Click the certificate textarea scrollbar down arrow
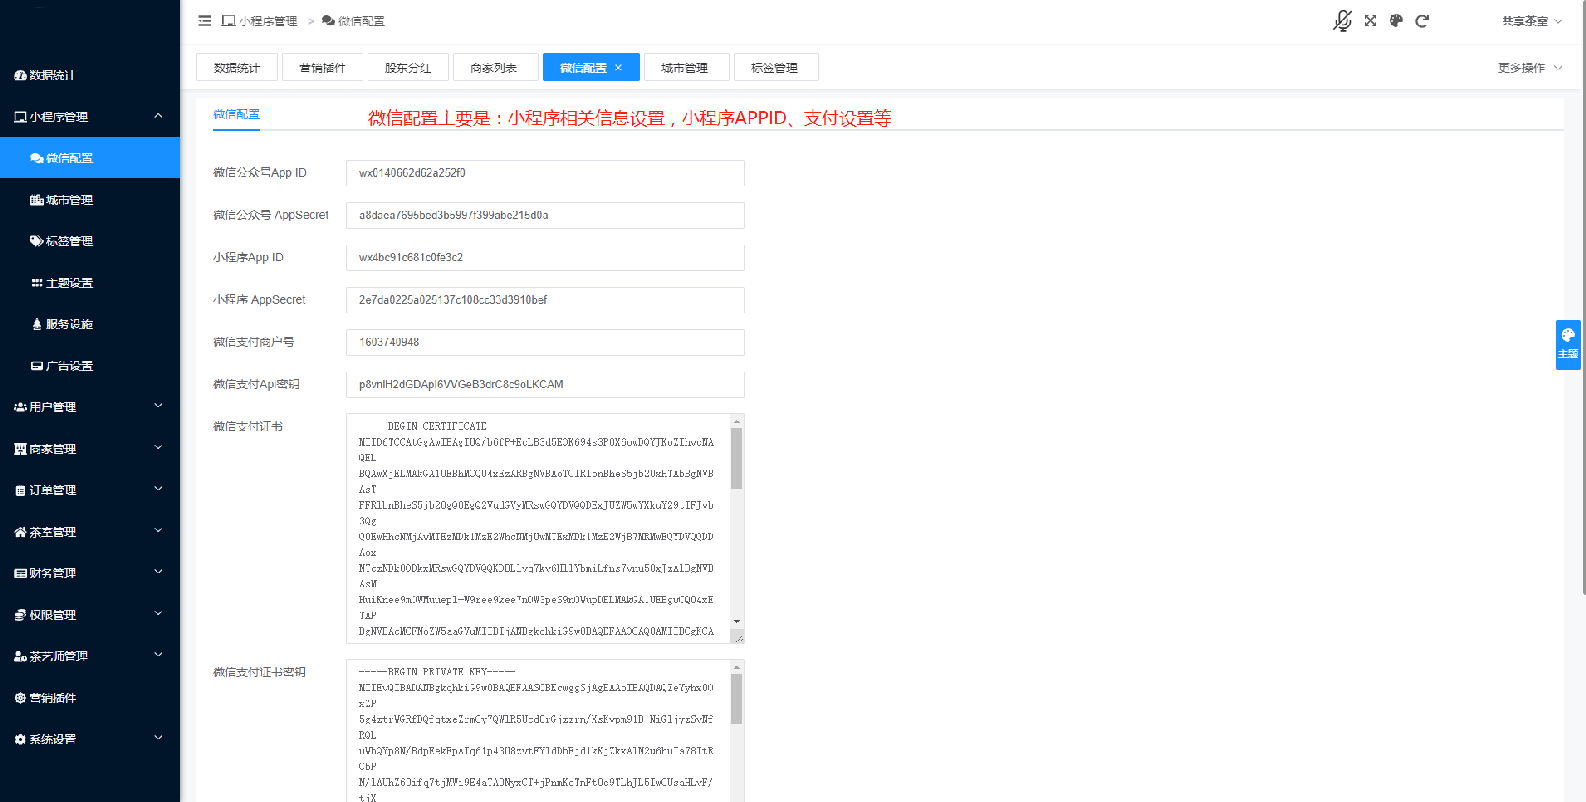Image resolution: width=1586 pixels, height=802 pixels. coord(737,622)
